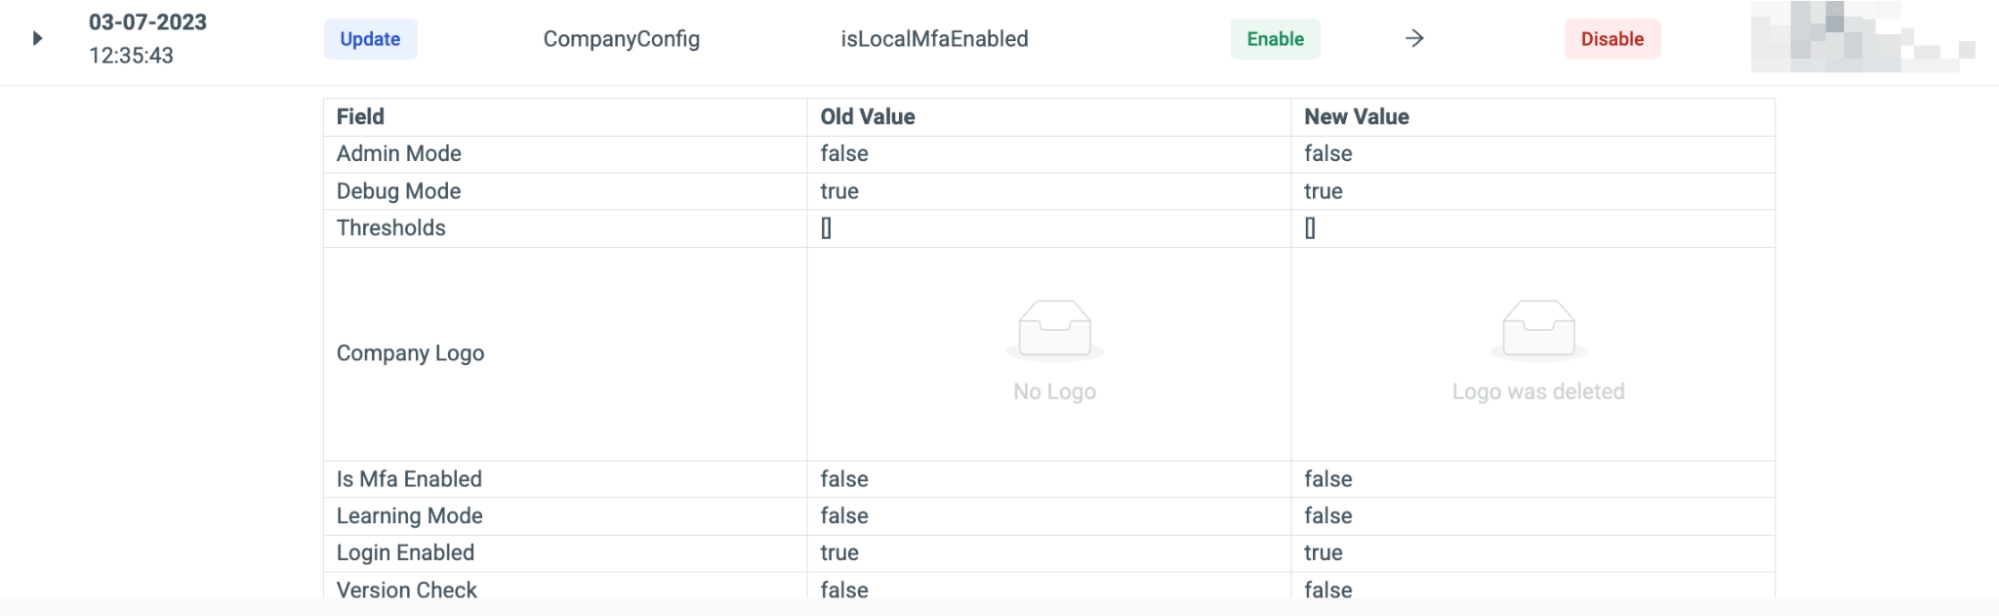Select the isLocalMfaEnabled field name

tap(934, 39)
